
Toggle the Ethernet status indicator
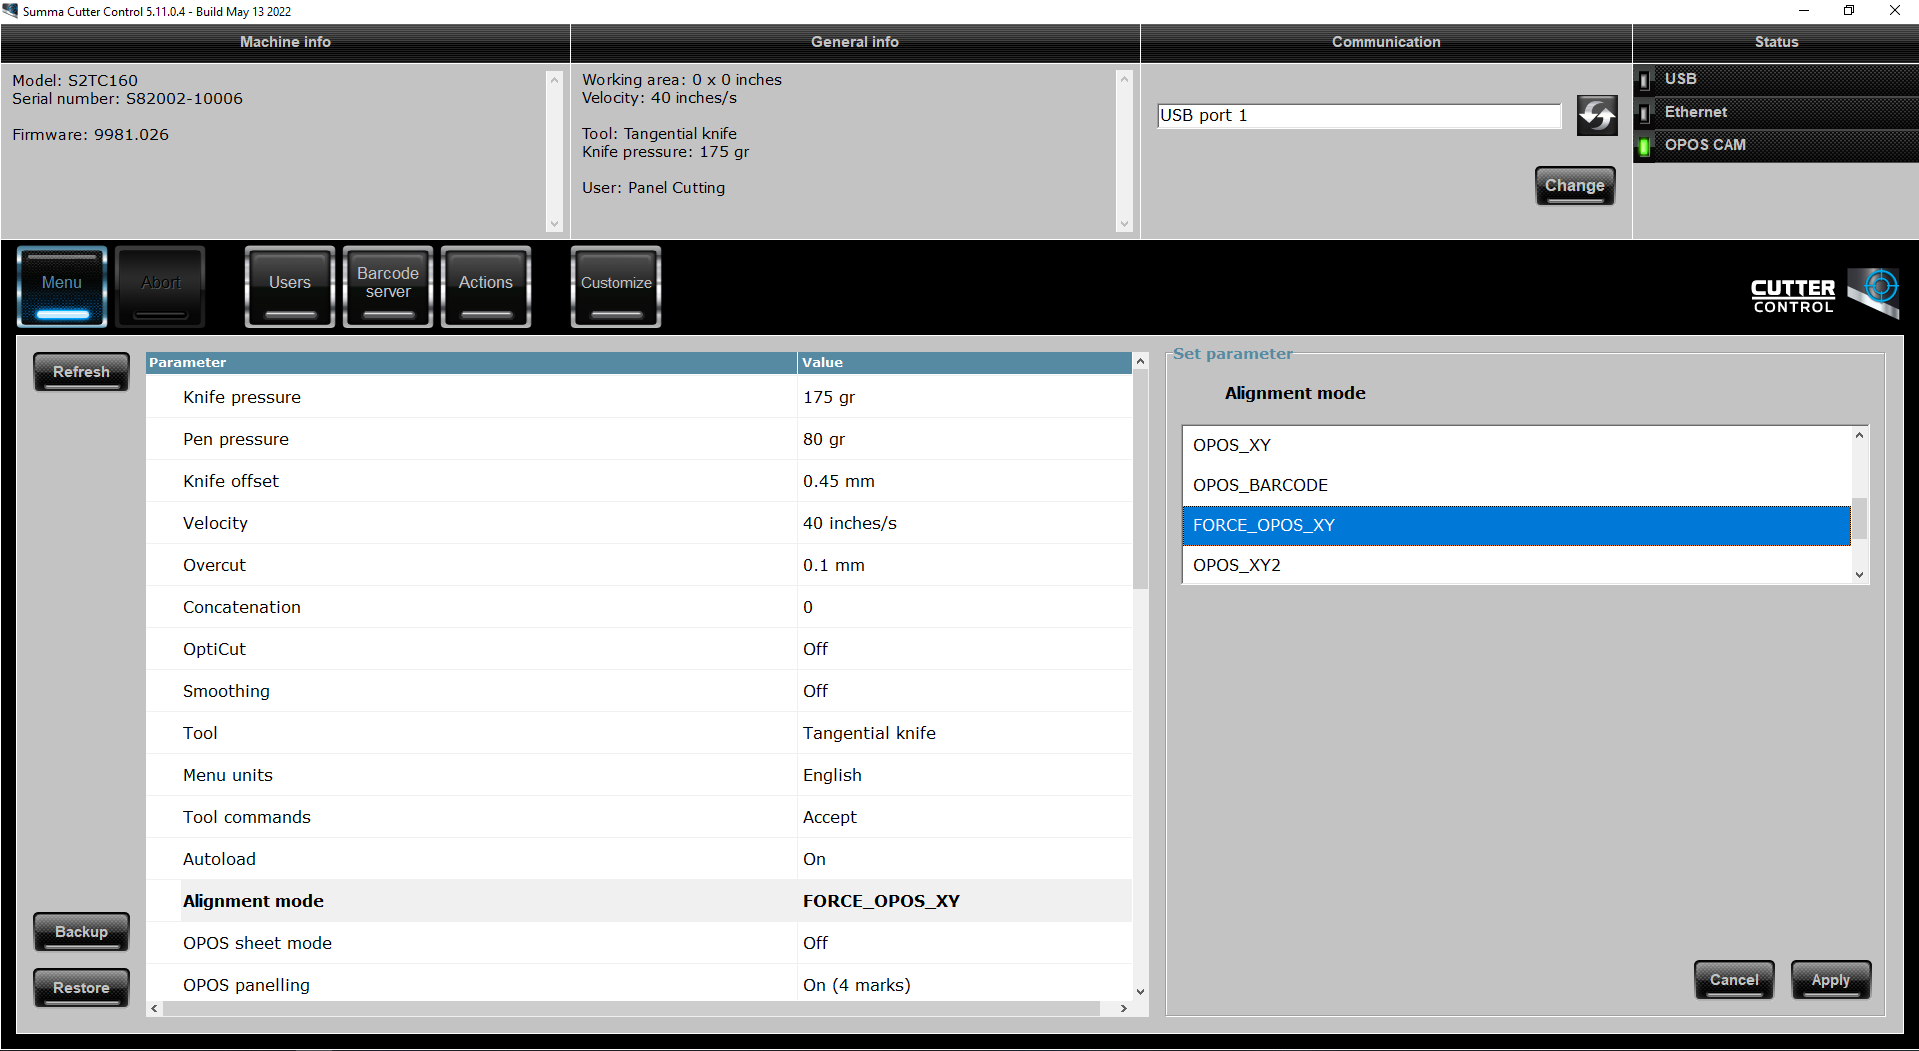1644,113
